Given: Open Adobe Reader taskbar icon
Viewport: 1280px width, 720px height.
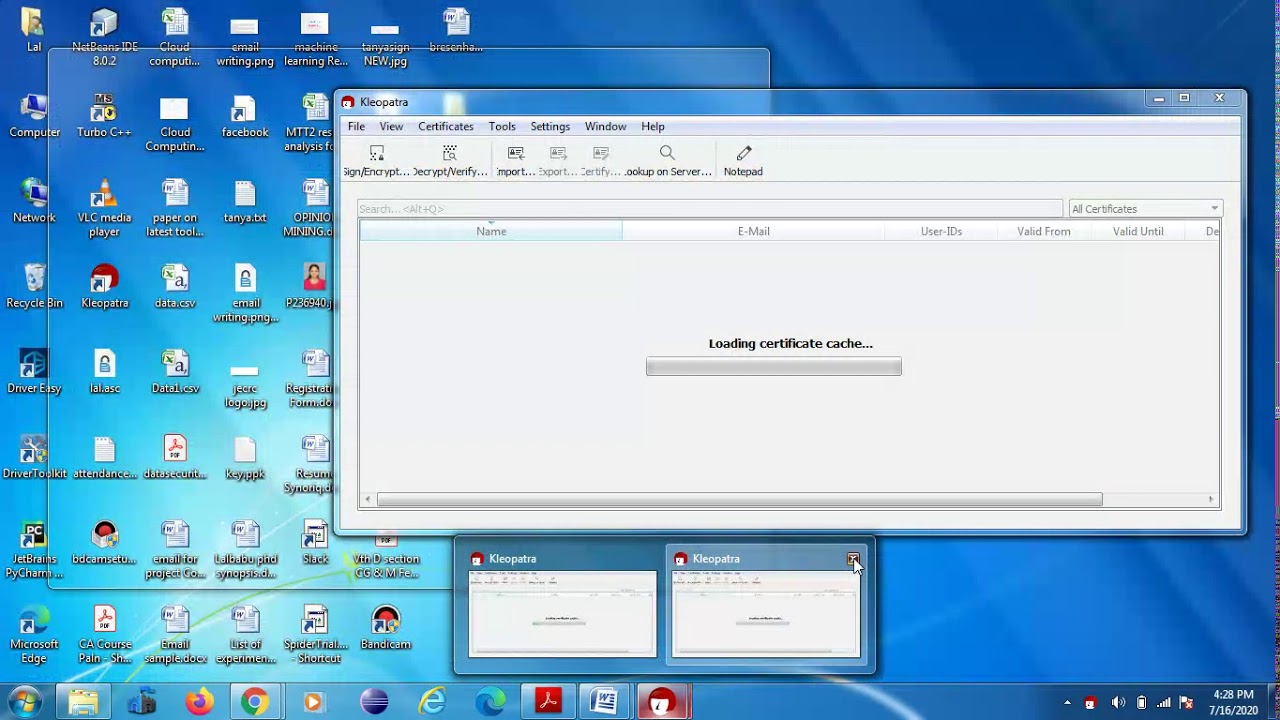Looking at the screenshot, I should tap(548, 702).
